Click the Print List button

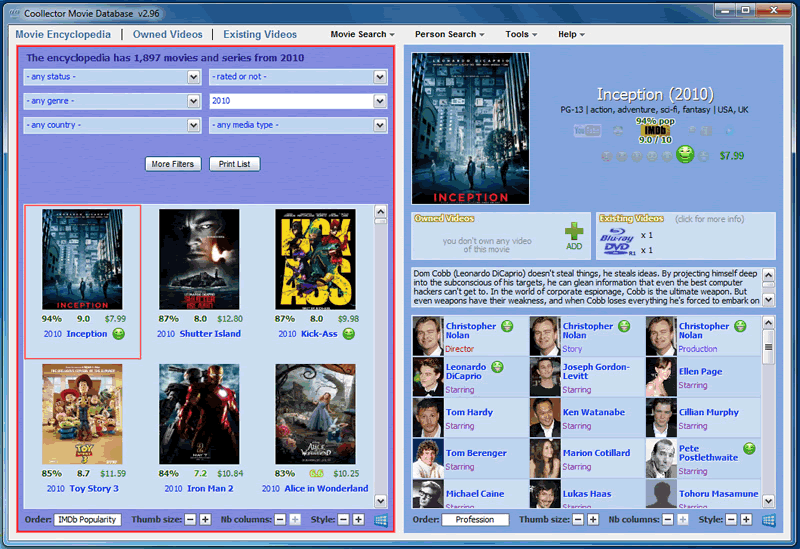[235, 164]
